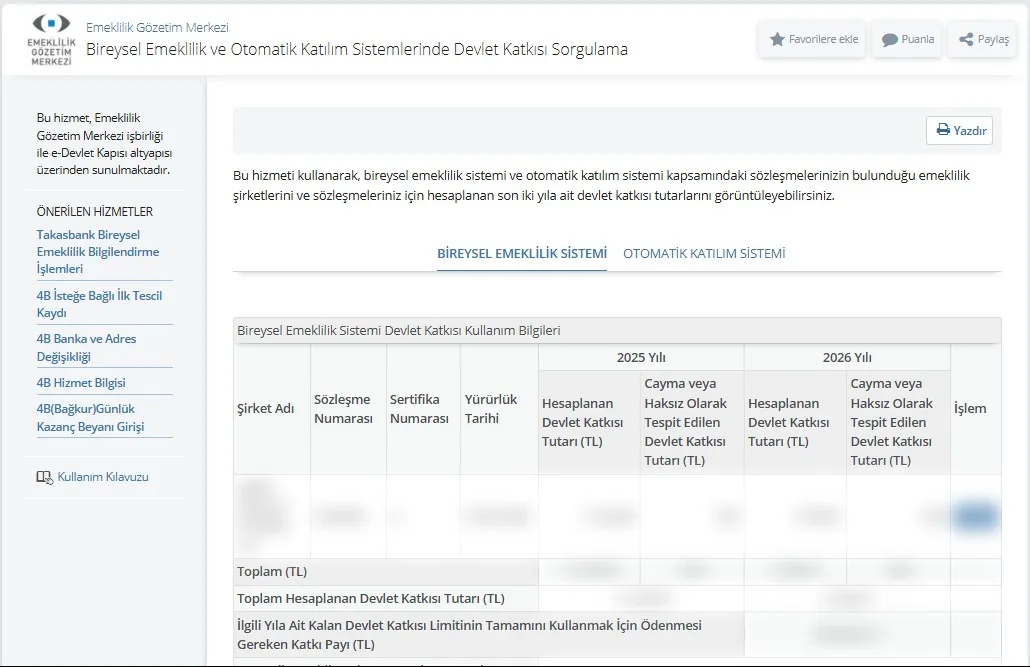Click the ÖNERİLEN HİZMETLER heading

click(x=95, y=212)
